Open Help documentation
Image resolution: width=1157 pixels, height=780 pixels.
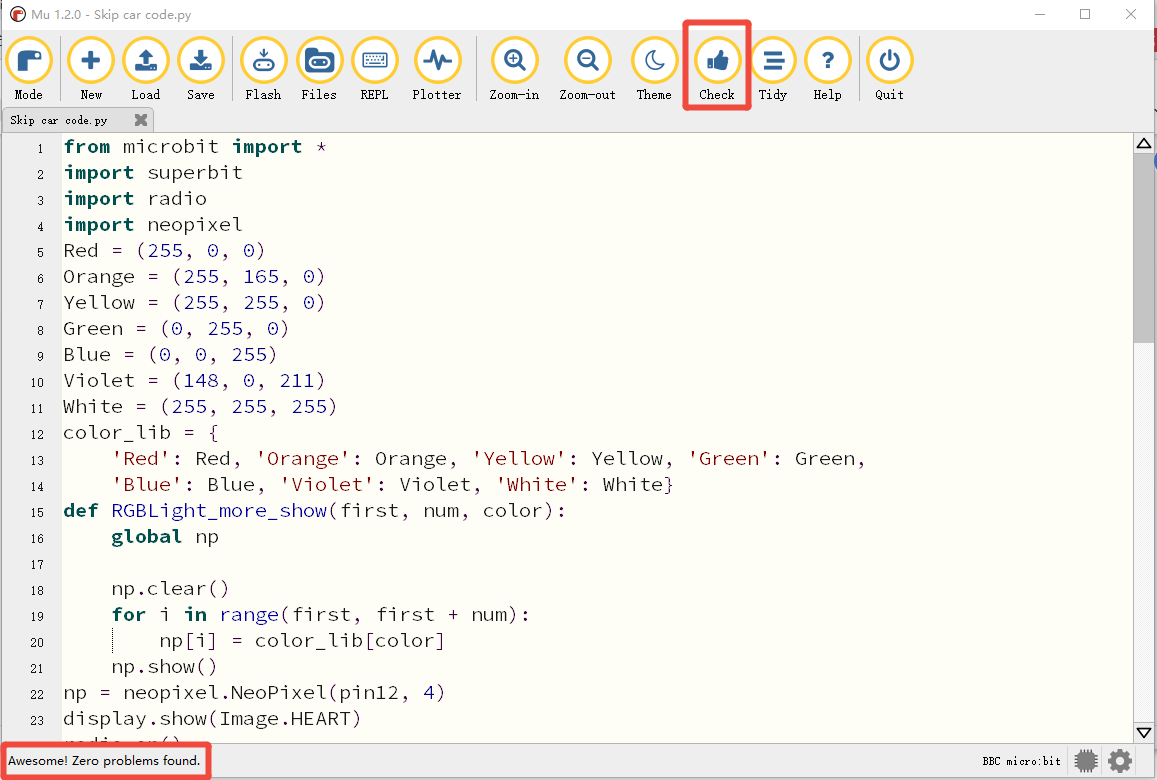(x=827, y=69)
